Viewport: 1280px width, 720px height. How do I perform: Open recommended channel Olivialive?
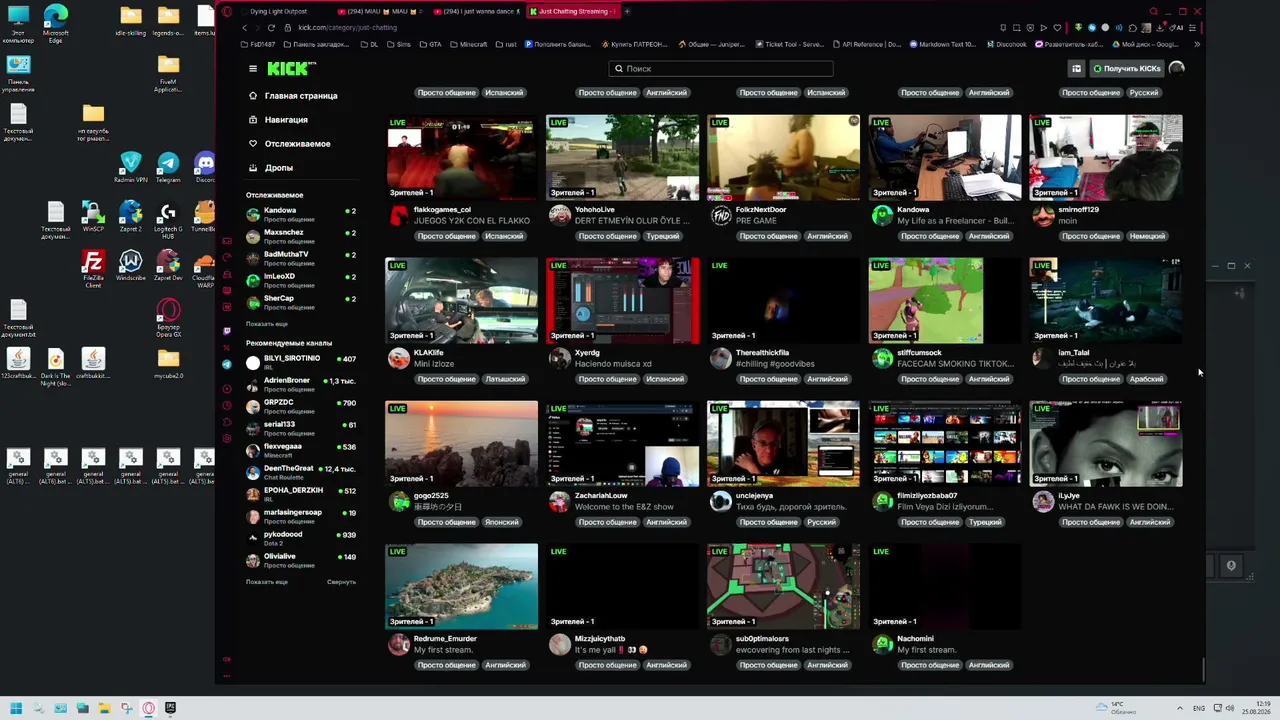301,560
